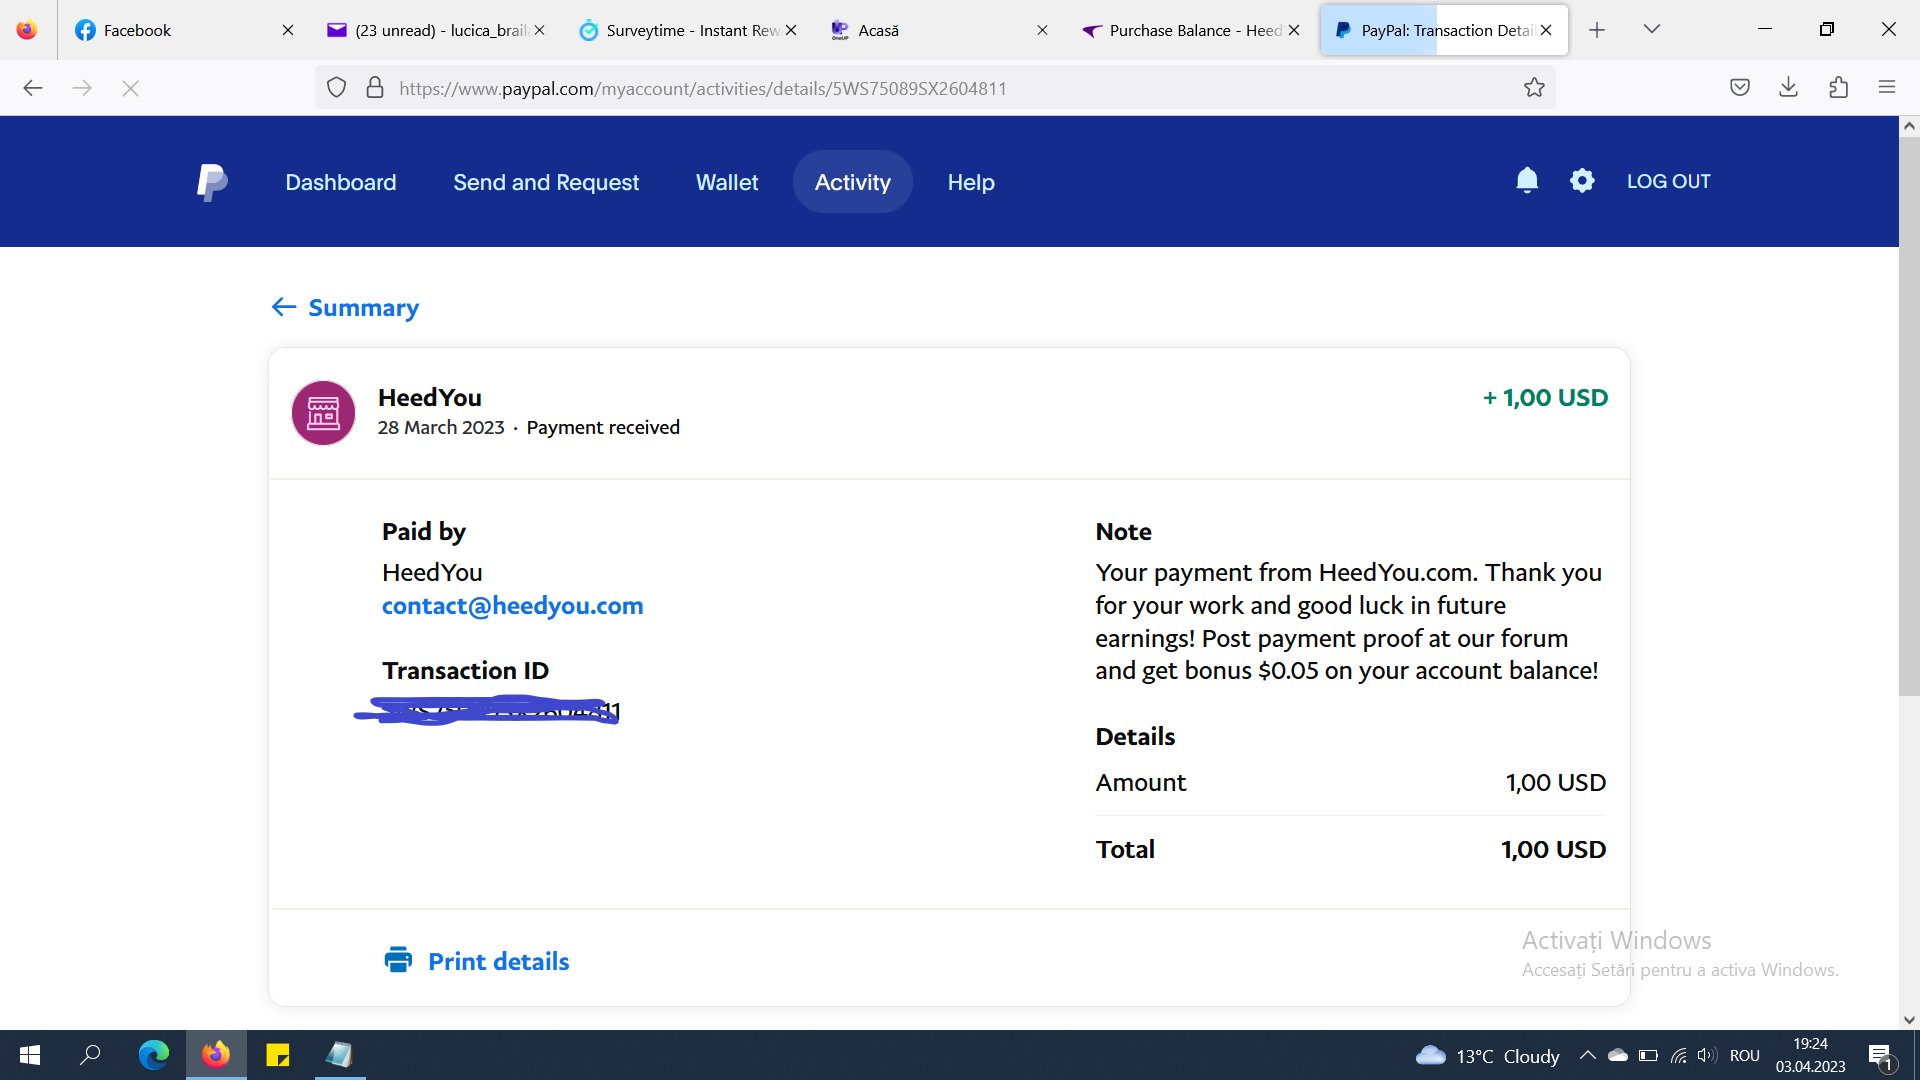Open the Firefox application hamburger menu

tap(1887, 88)
